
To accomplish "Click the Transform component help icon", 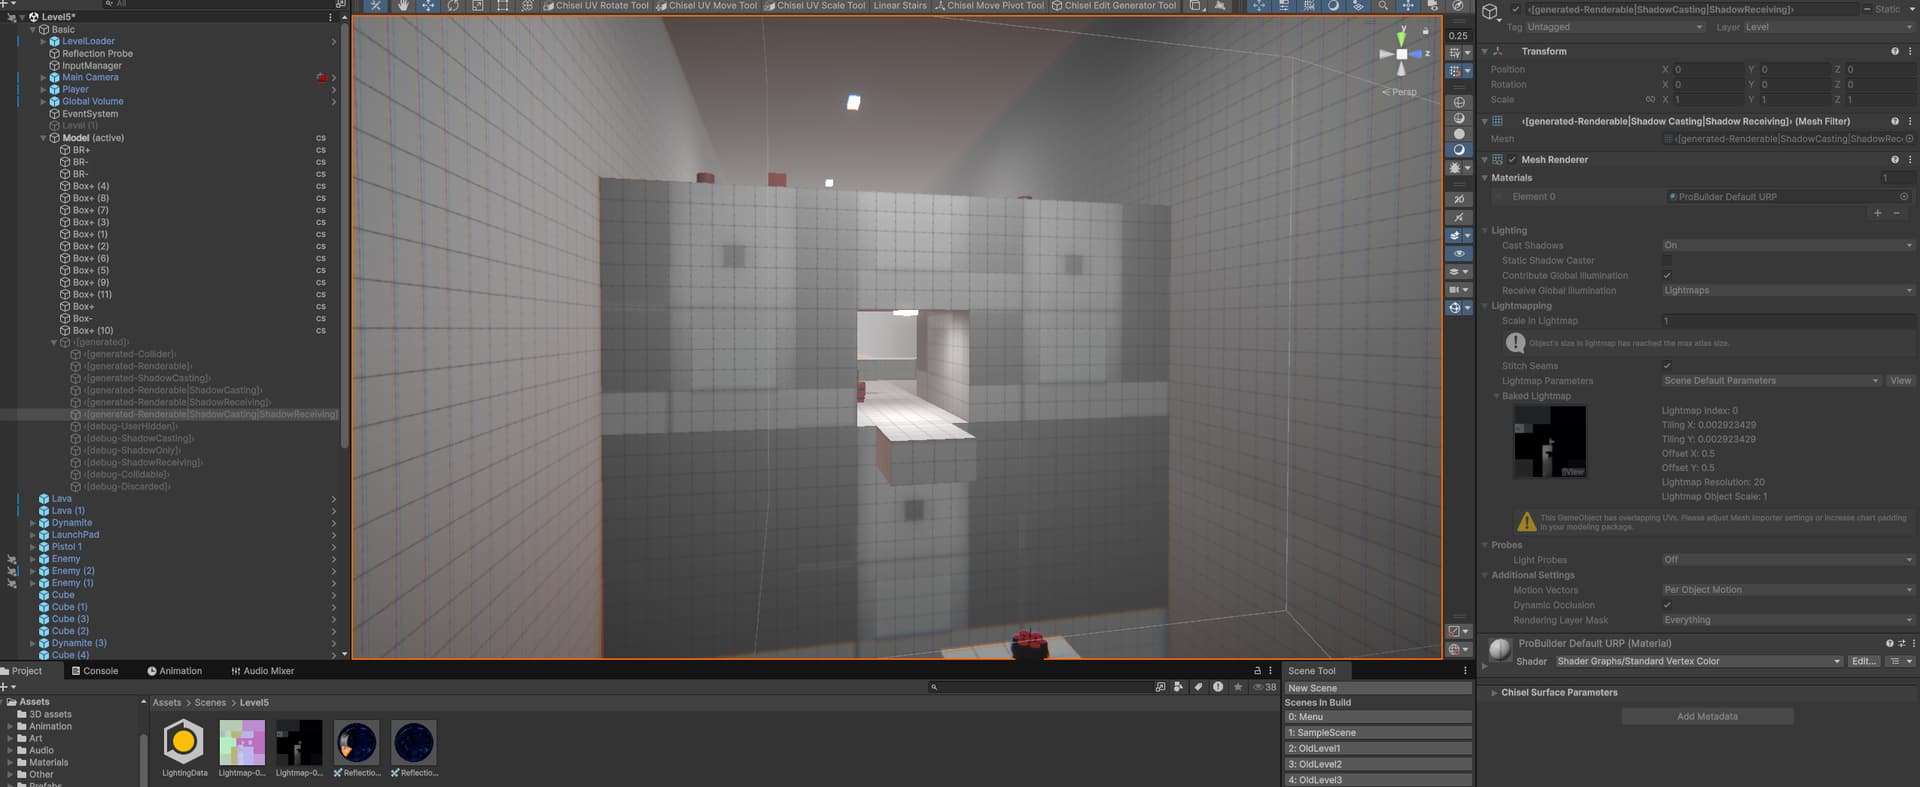I will [1894, 51].
